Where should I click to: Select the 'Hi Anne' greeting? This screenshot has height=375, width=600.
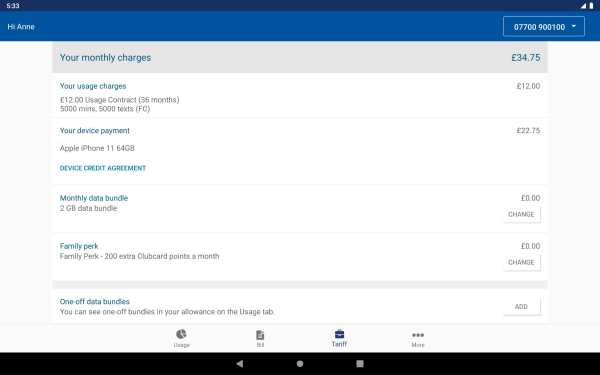click(21, 27)
